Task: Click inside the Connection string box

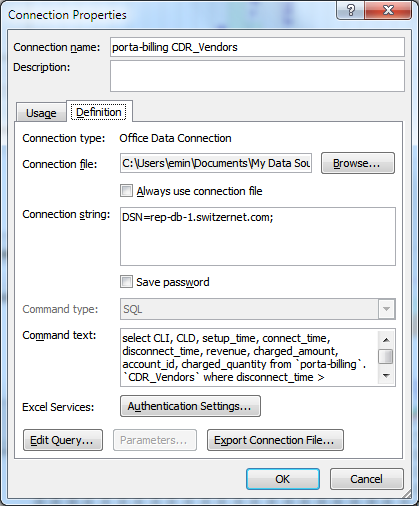Action: coord(258,237)
